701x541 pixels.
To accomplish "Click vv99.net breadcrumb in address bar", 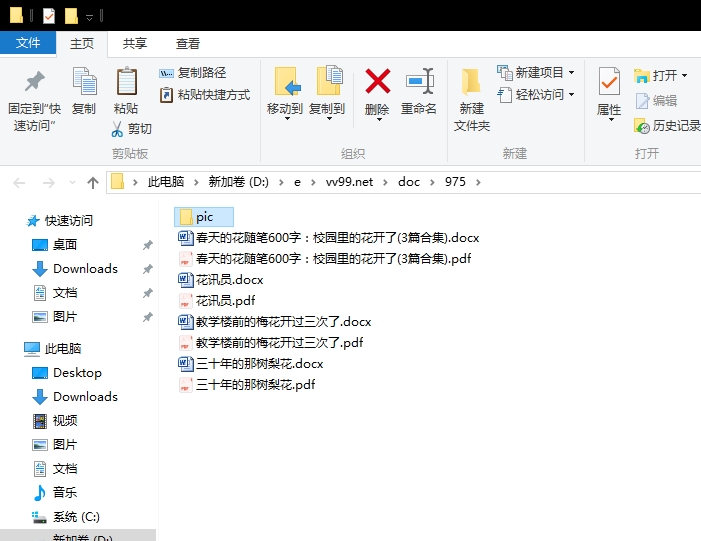I will coord(349,182).
